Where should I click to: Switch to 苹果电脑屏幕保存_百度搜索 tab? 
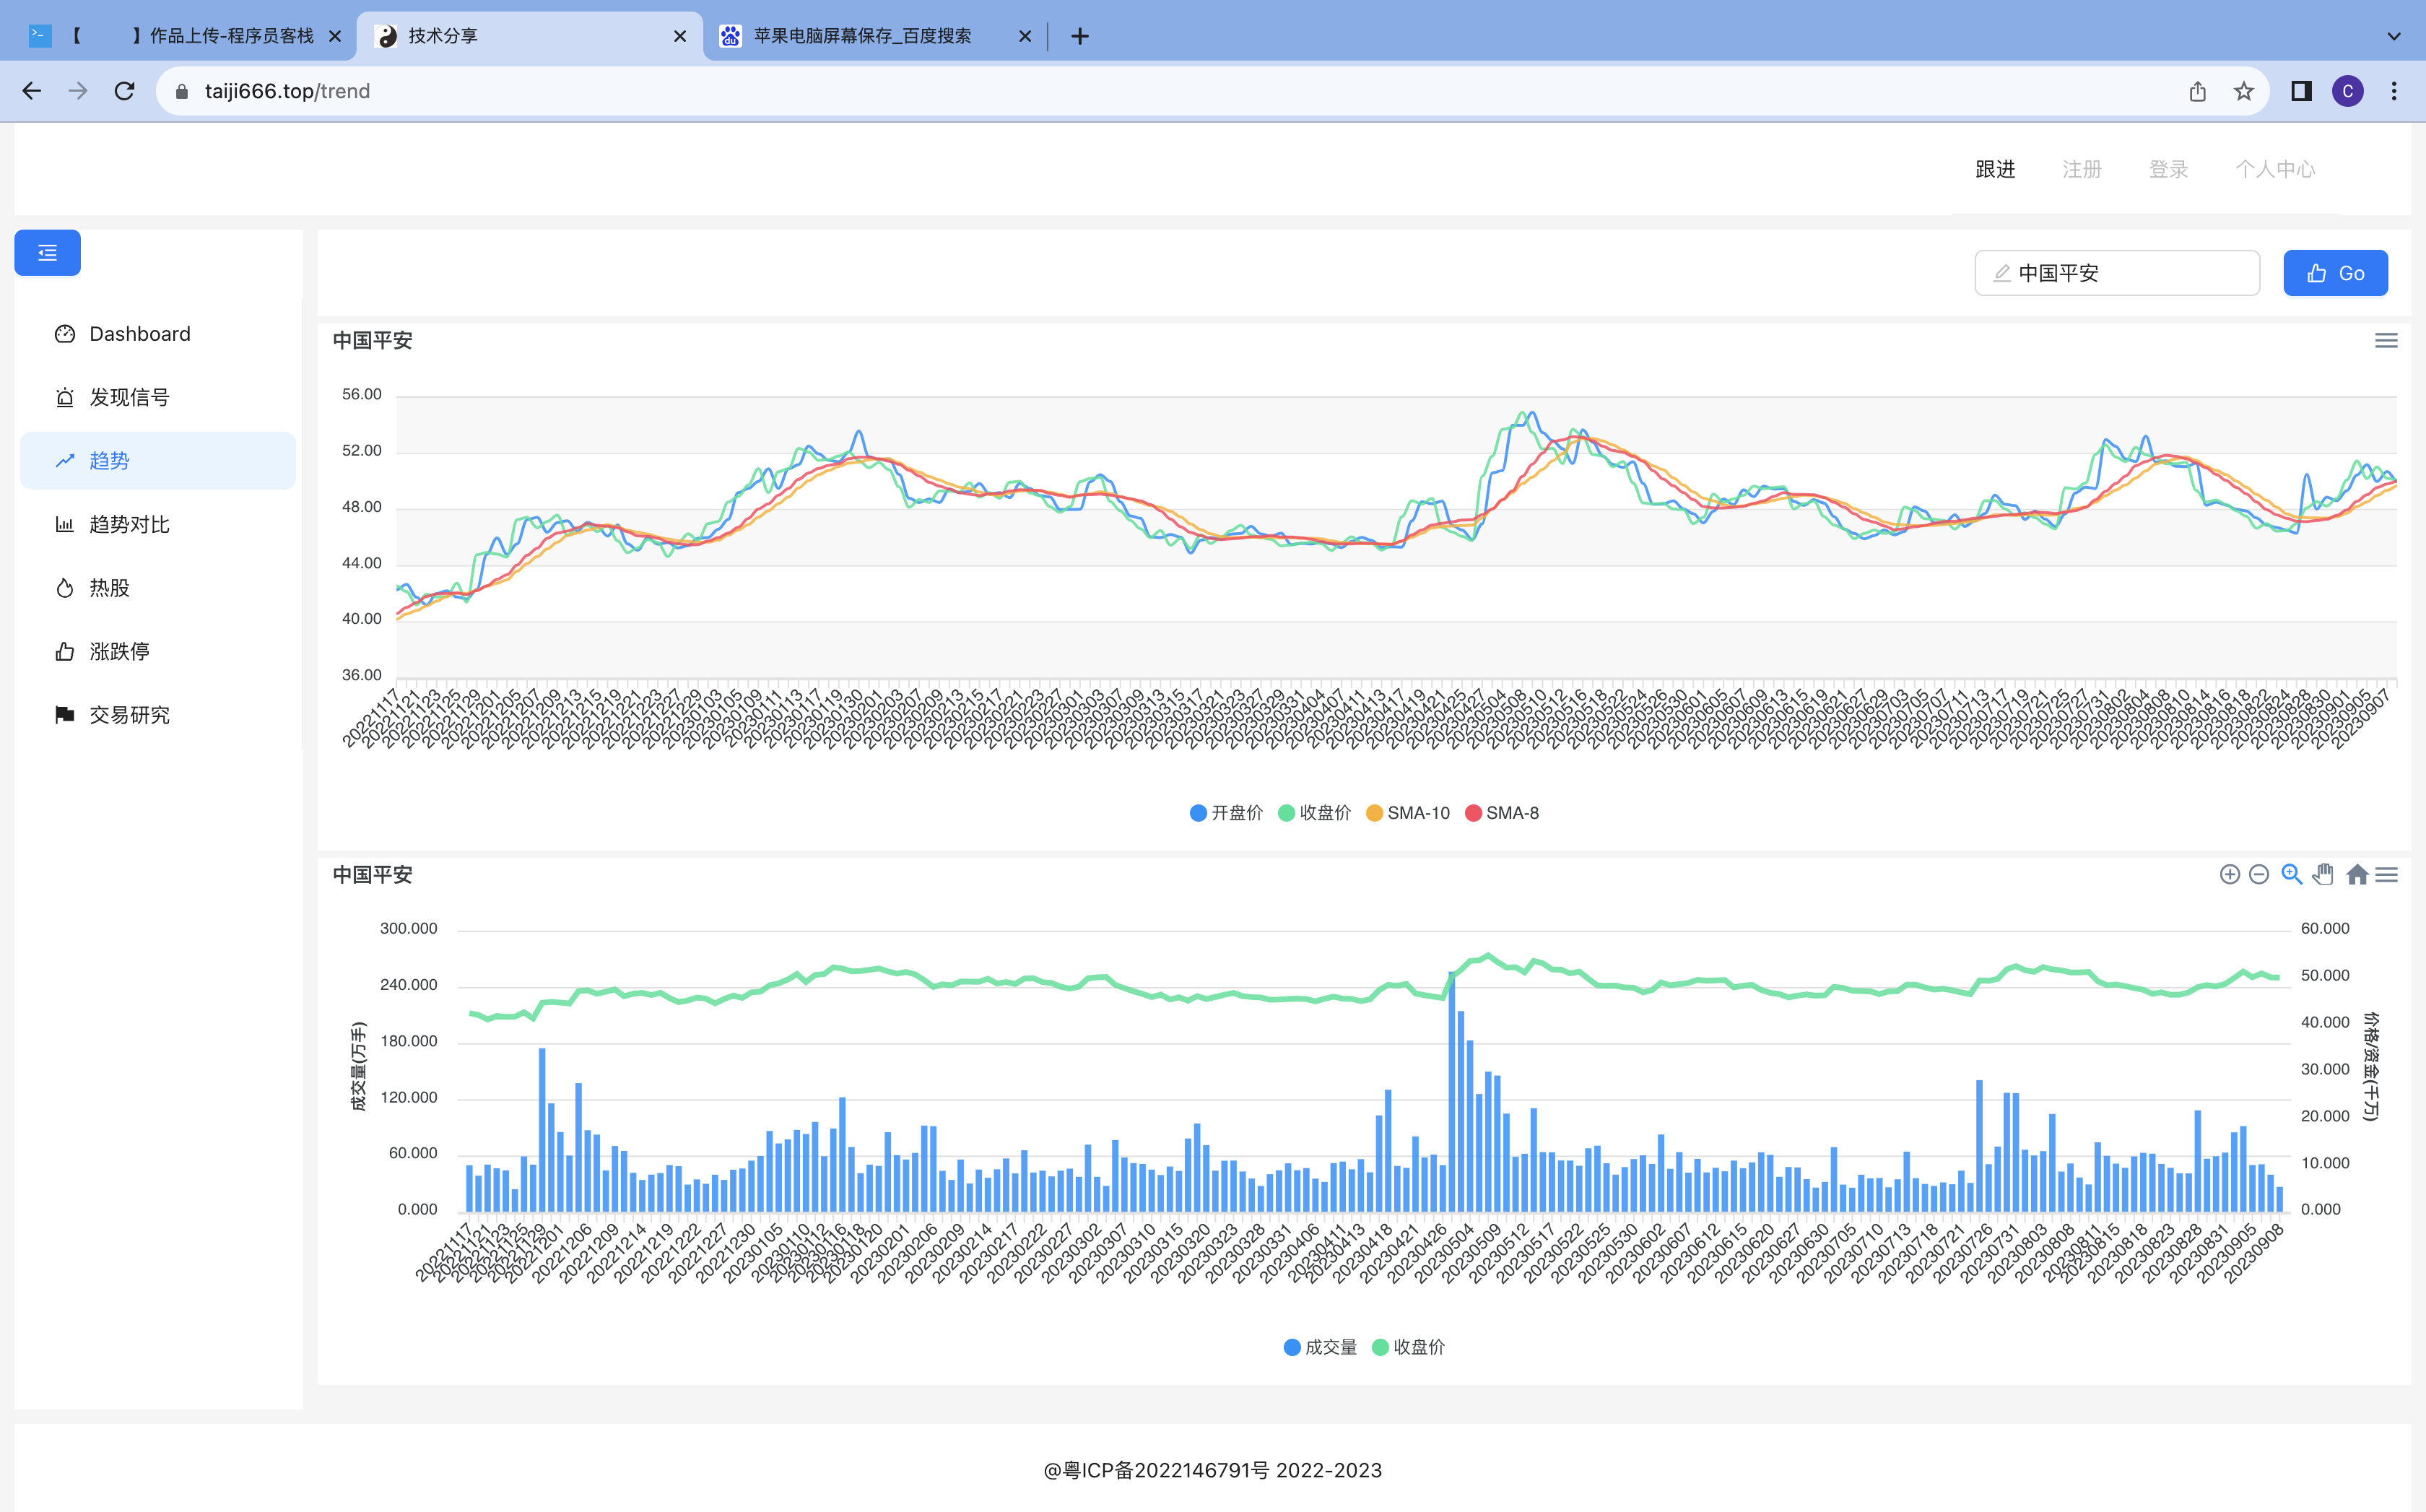875,36
